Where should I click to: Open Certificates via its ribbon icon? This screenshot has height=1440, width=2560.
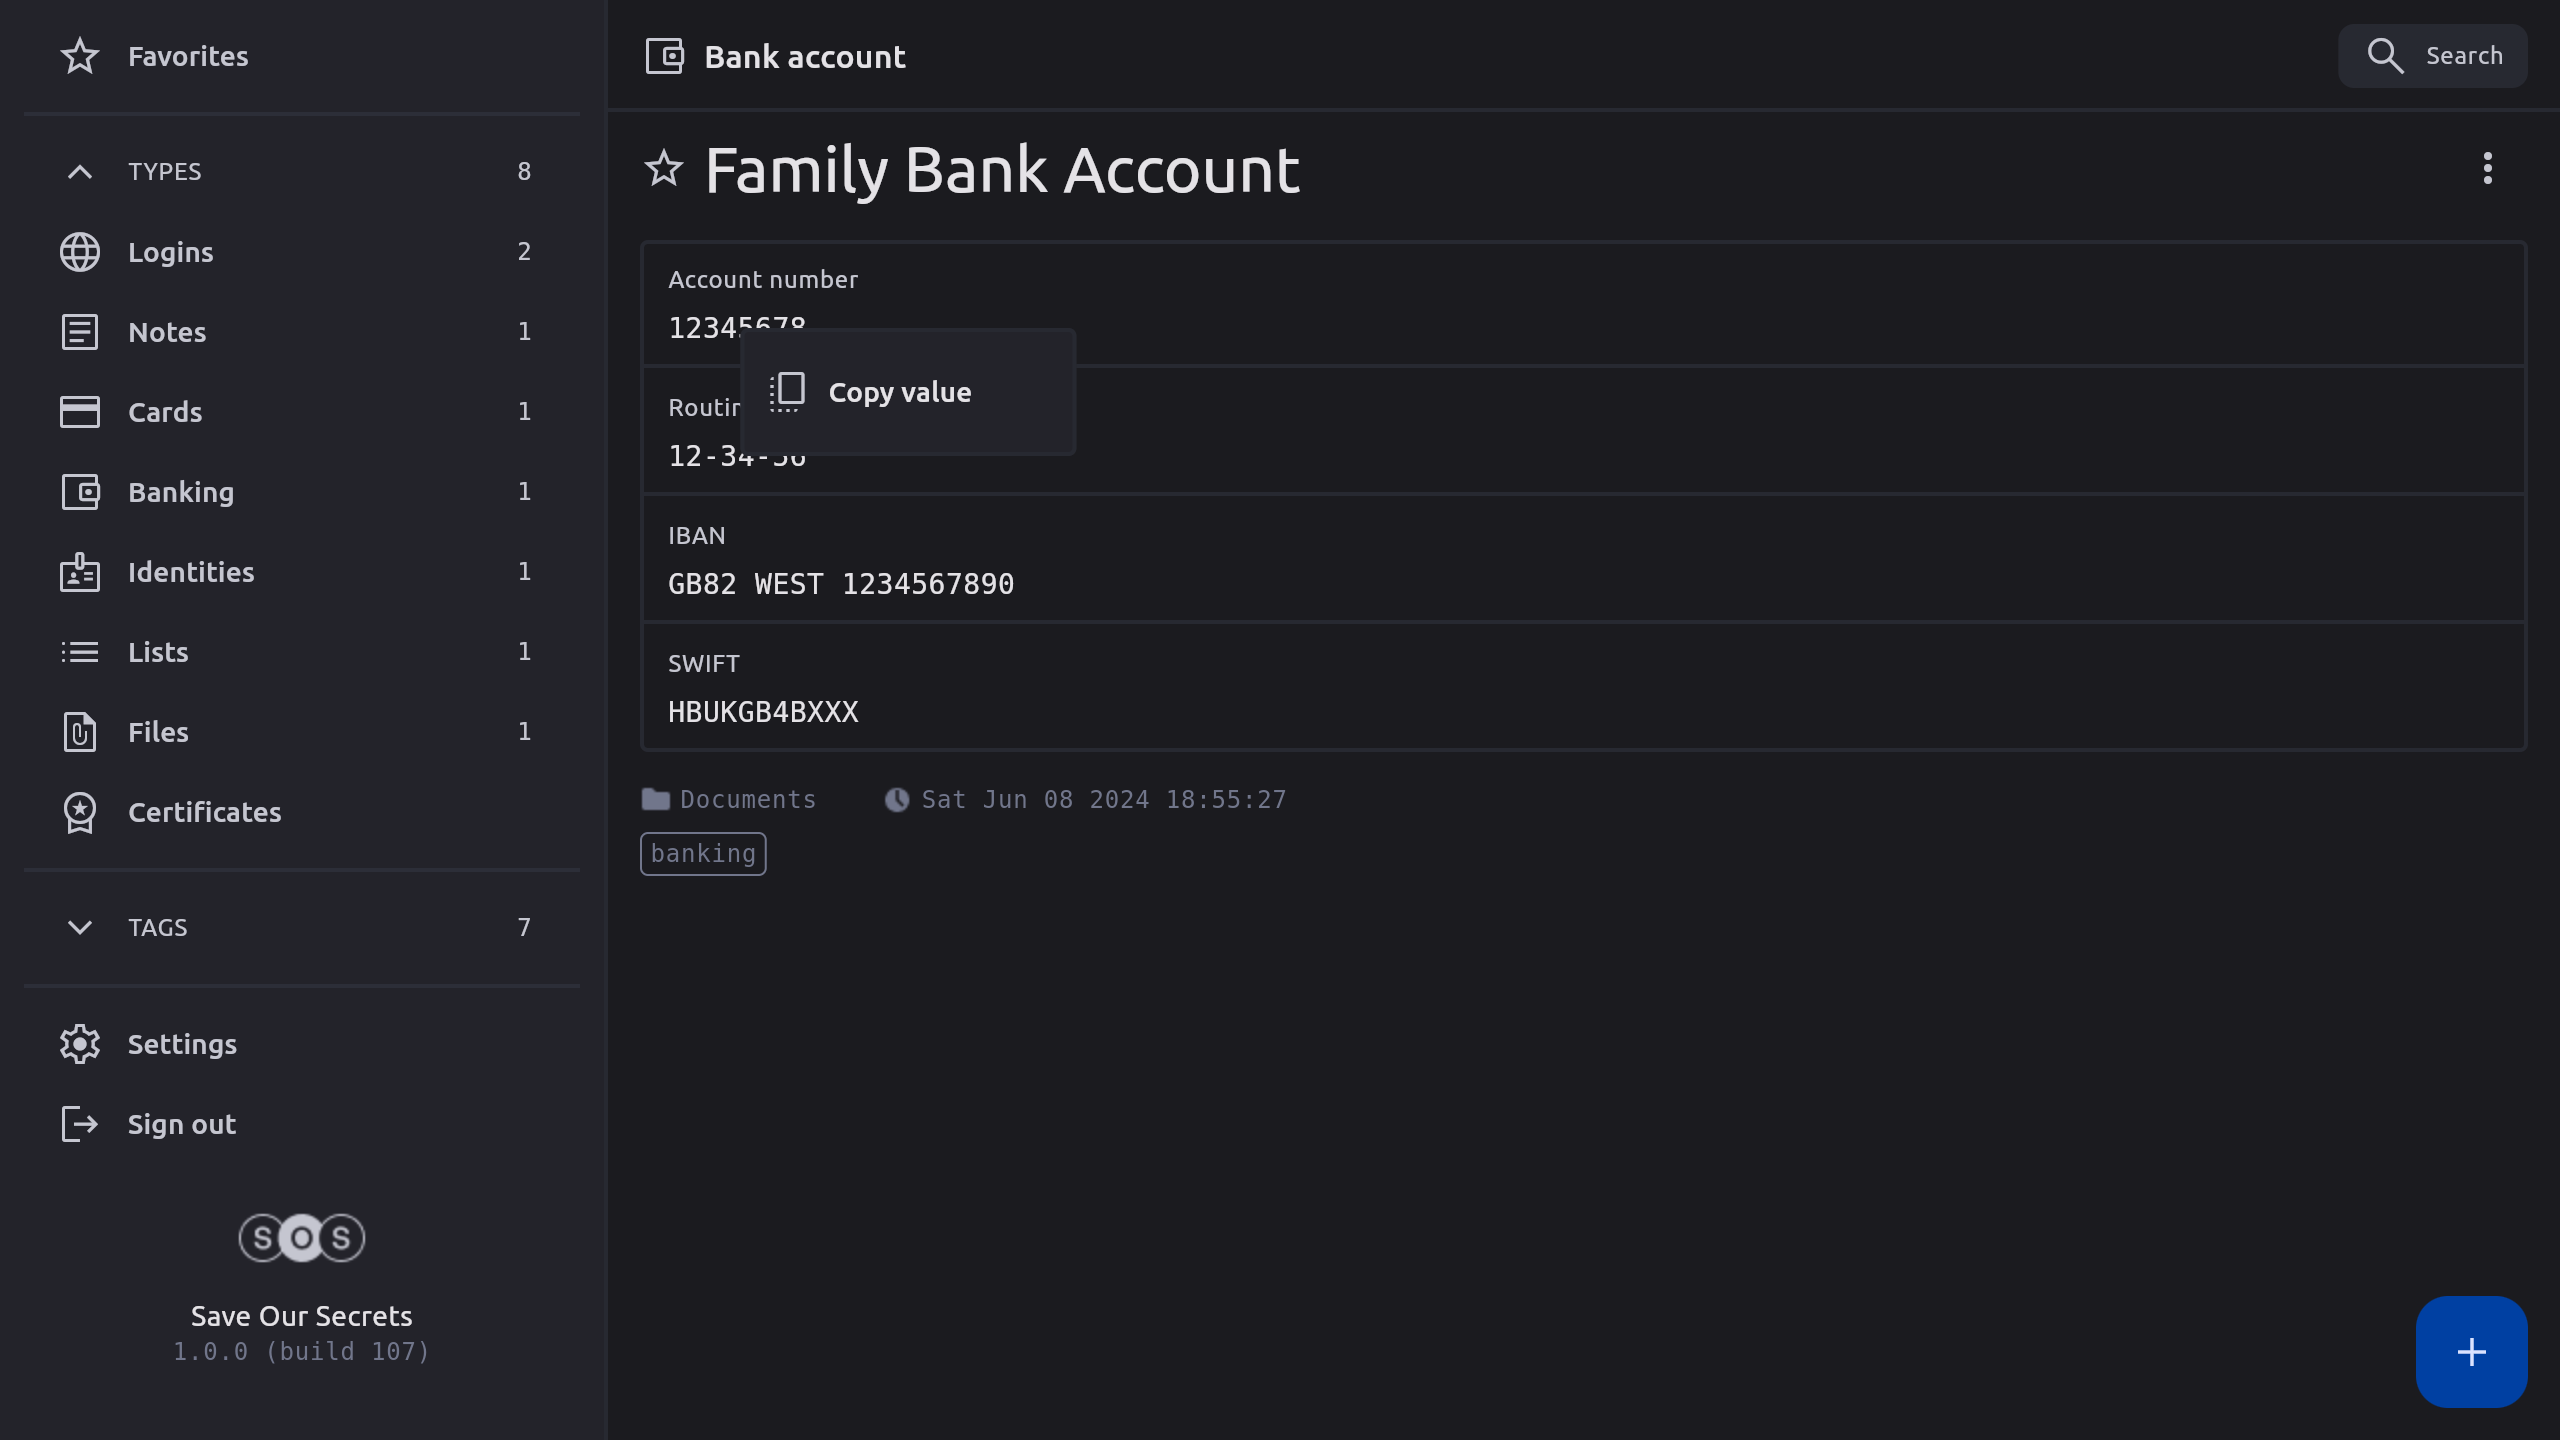[80, 812]
